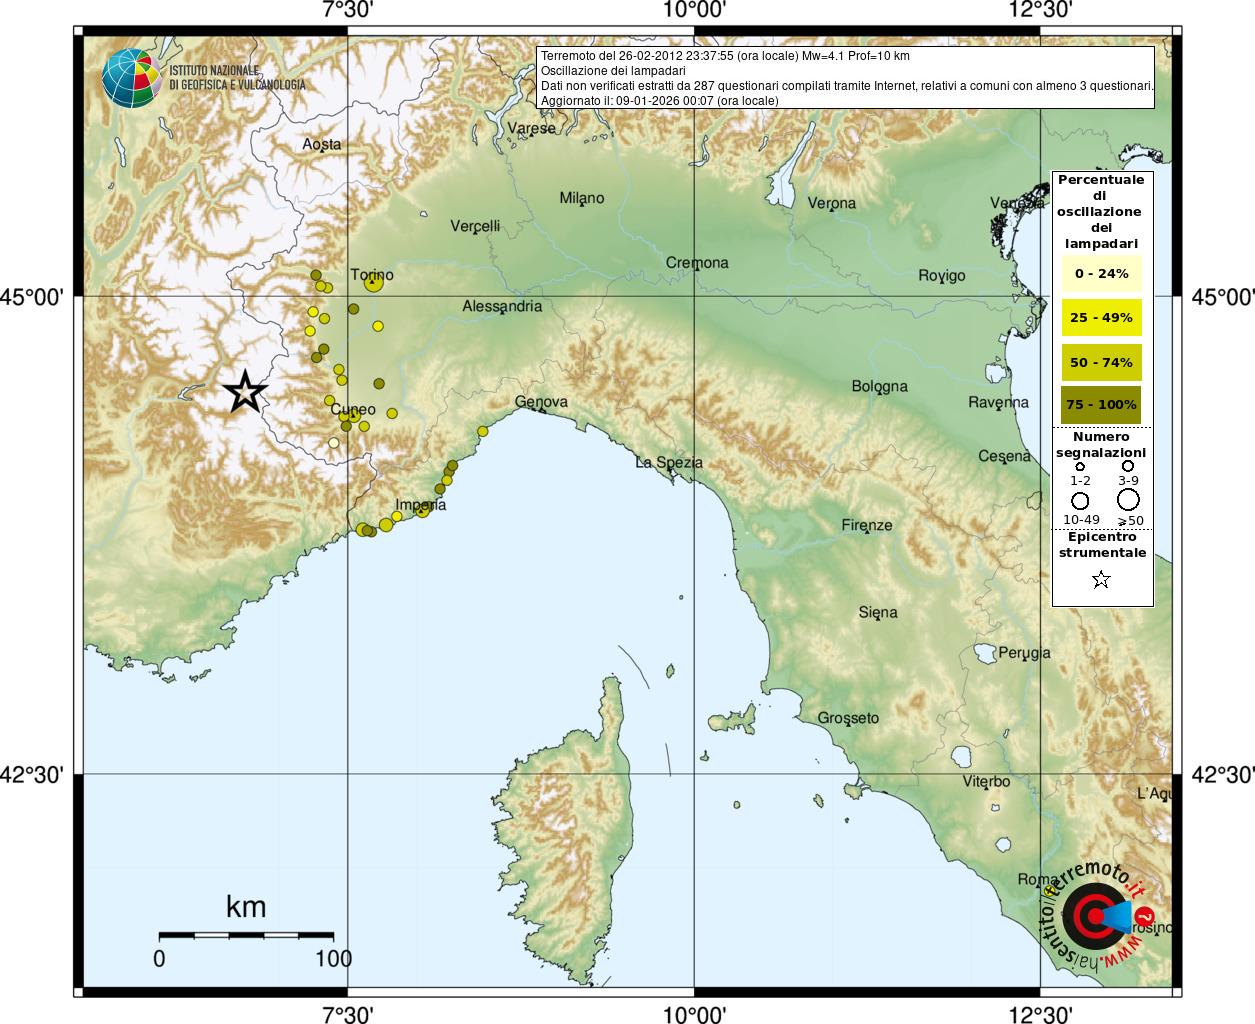The image size is (1255, 1024).
Task: Click the 3-9 reports circle in legend
Action: pyautogui.click(x=1128, y=466)
